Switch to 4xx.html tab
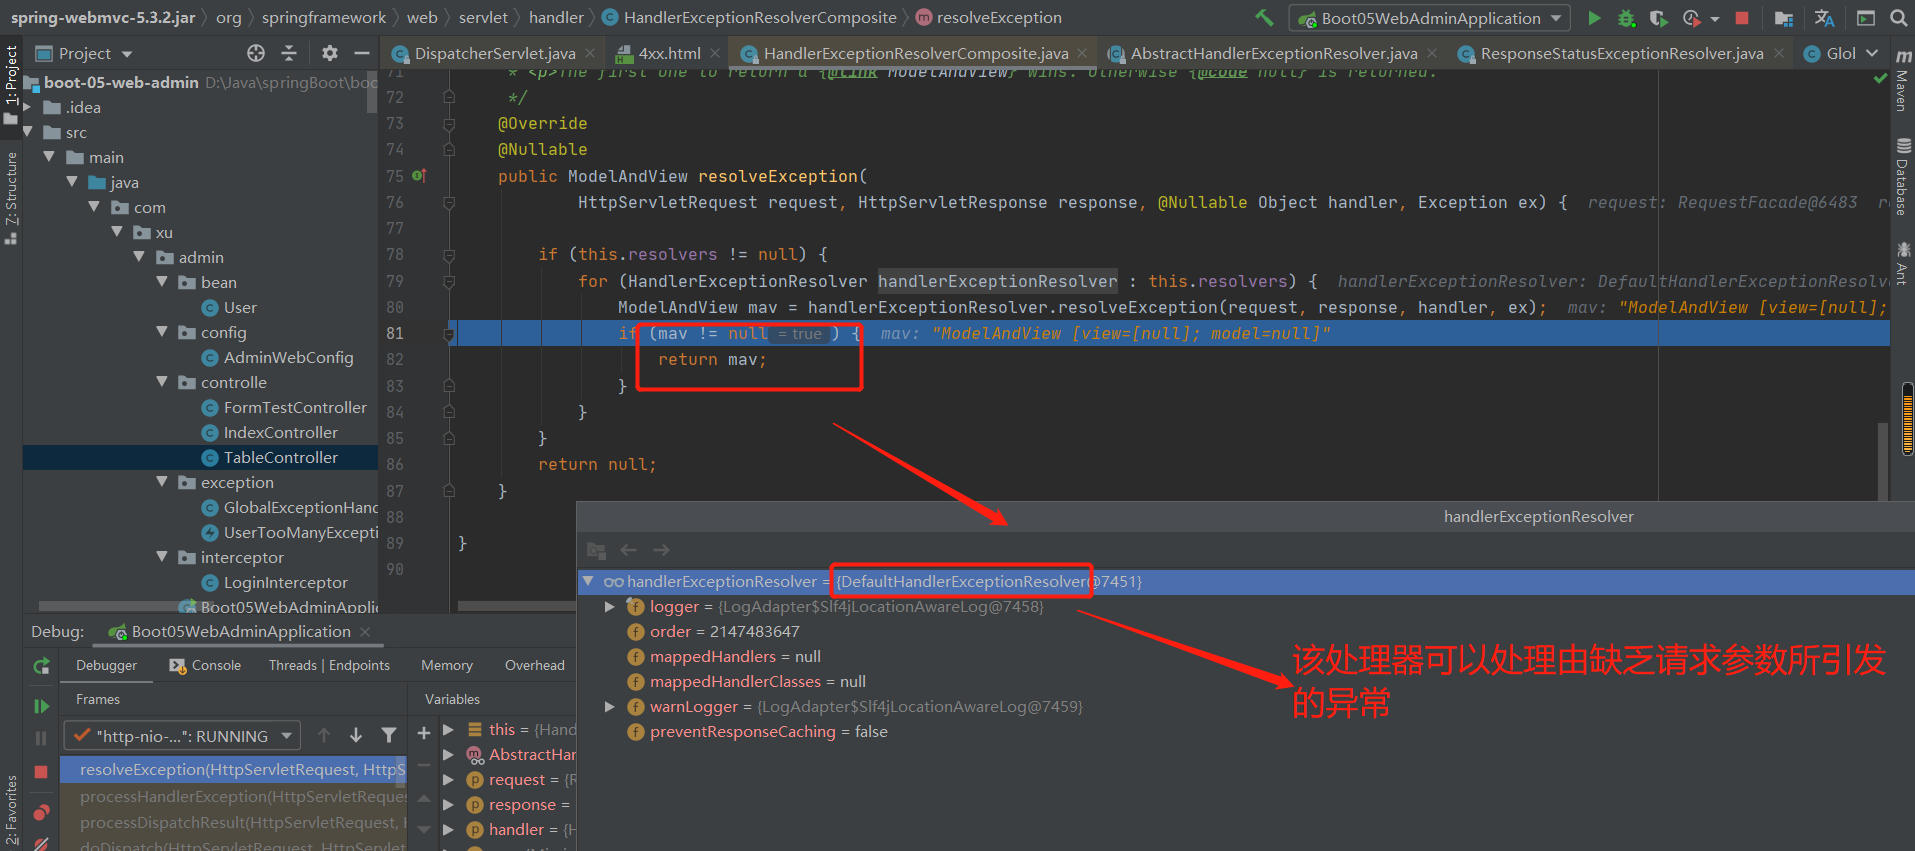The width and height of the screenshot is (1915, 851). point(668,53)
